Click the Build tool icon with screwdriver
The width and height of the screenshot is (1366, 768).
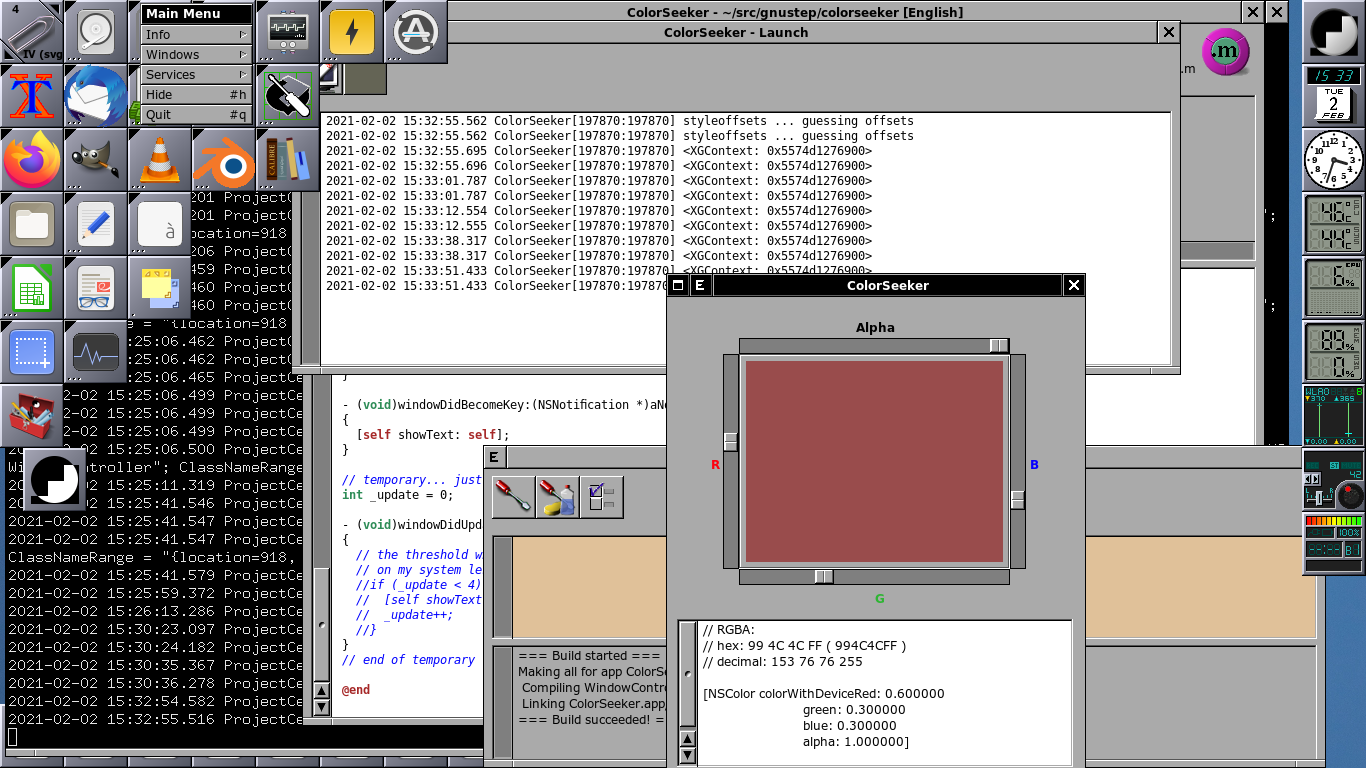(514, 496)
